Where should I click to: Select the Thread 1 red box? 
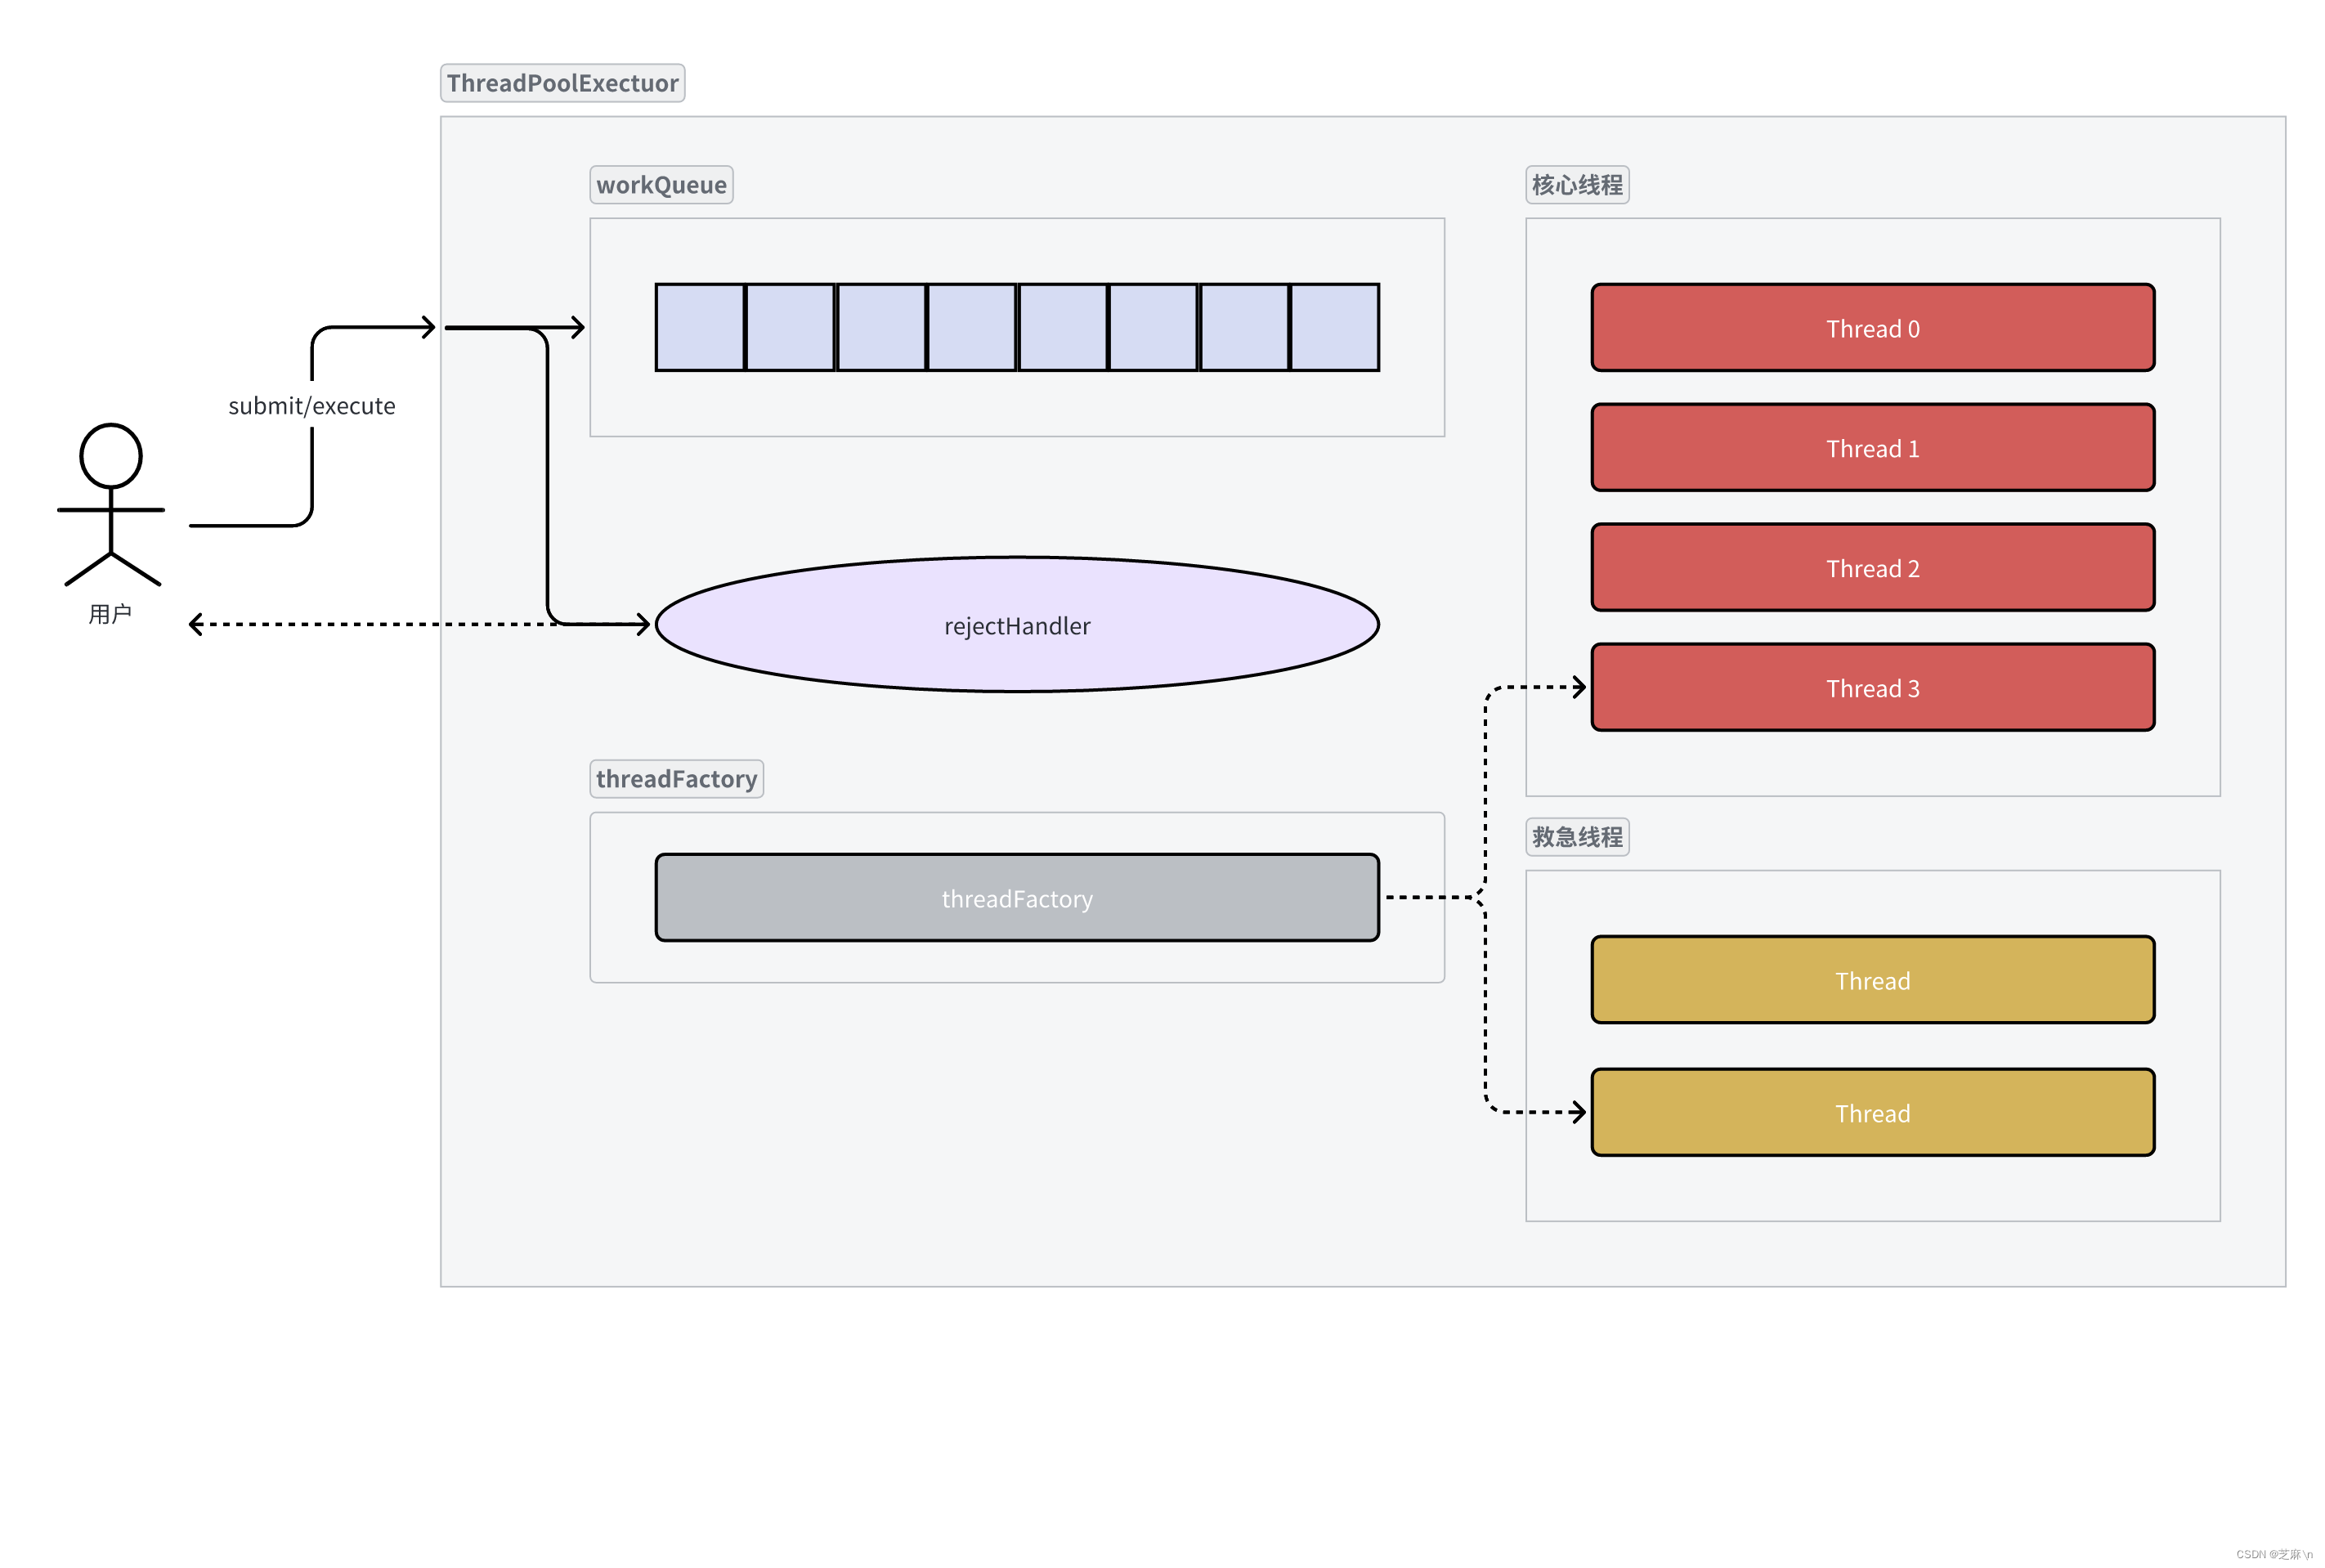tap(1871, 448)
